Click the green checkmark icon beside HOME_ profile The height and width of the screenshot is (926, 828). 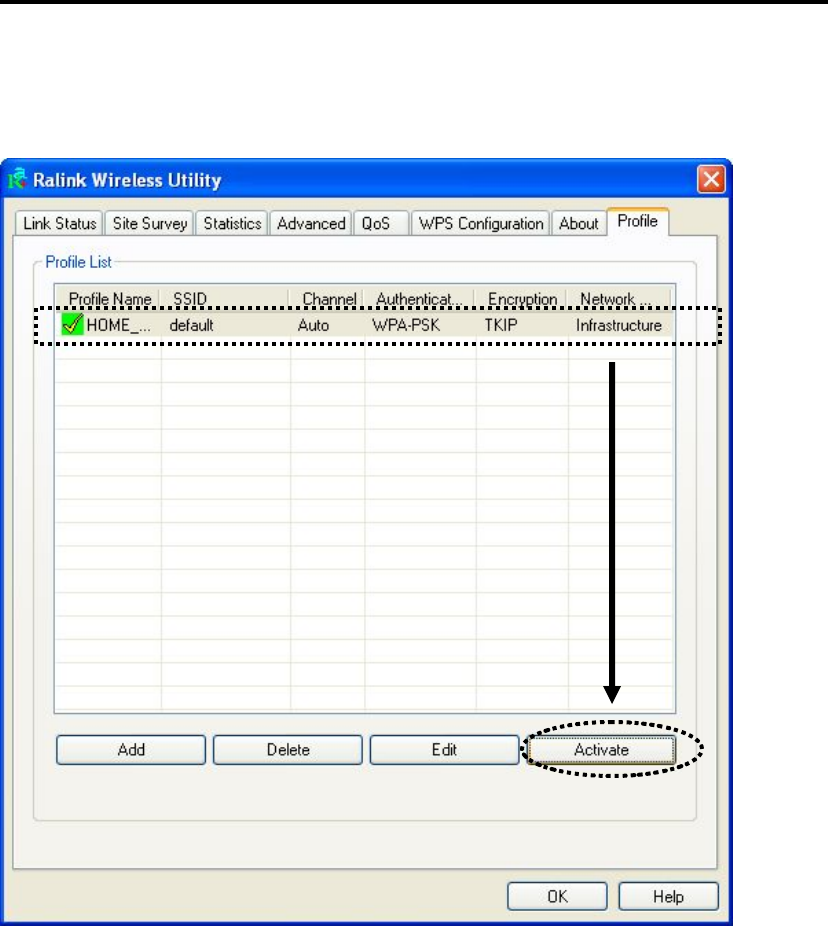(73, 324)
